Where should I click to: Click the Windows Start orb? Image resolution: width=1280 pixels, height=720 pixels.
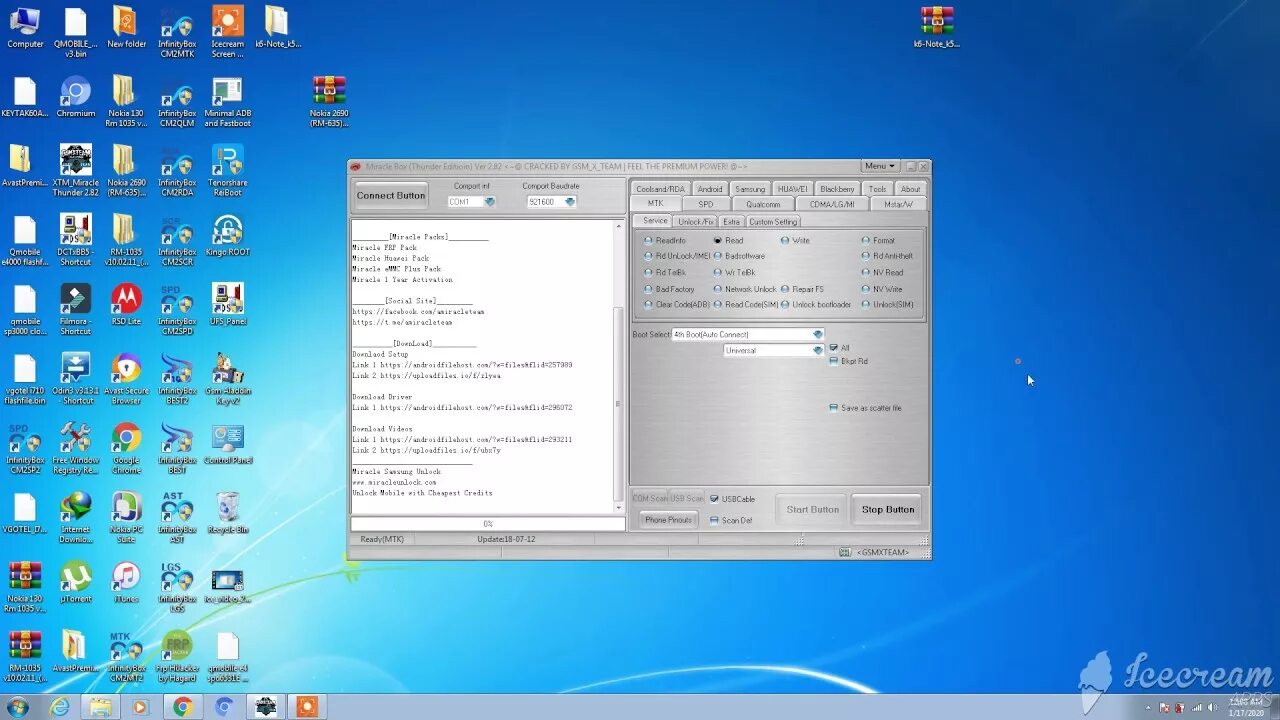[x=17, y=707]
